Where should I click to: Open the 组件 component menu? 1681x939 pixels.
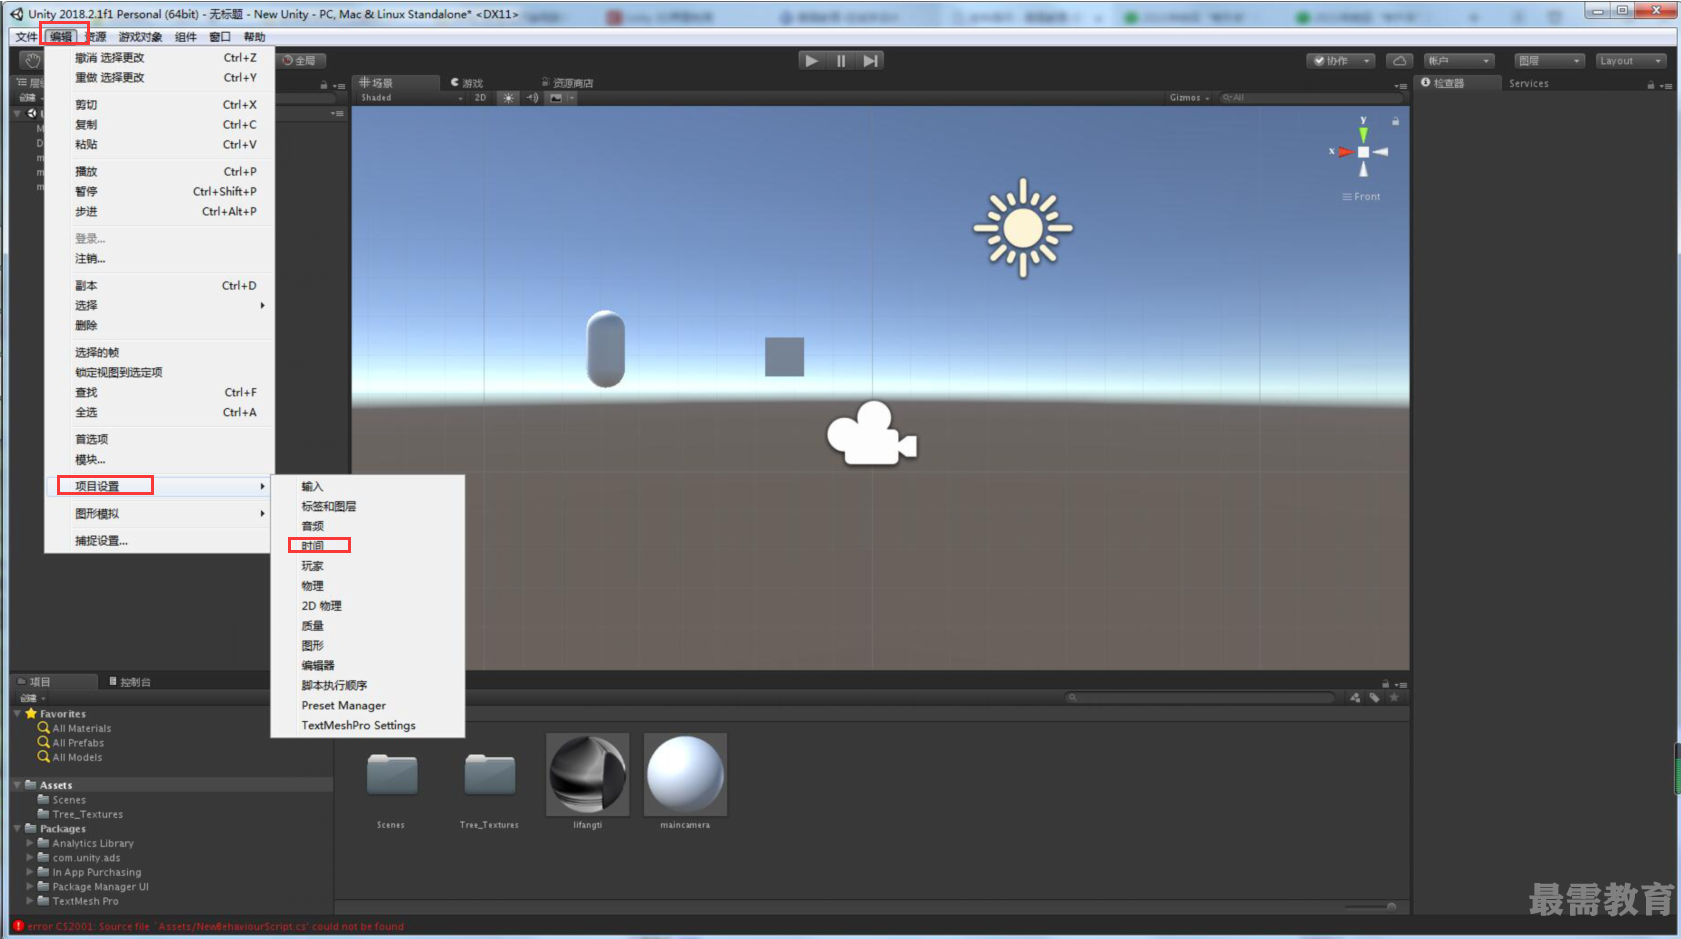pos(186,37)
